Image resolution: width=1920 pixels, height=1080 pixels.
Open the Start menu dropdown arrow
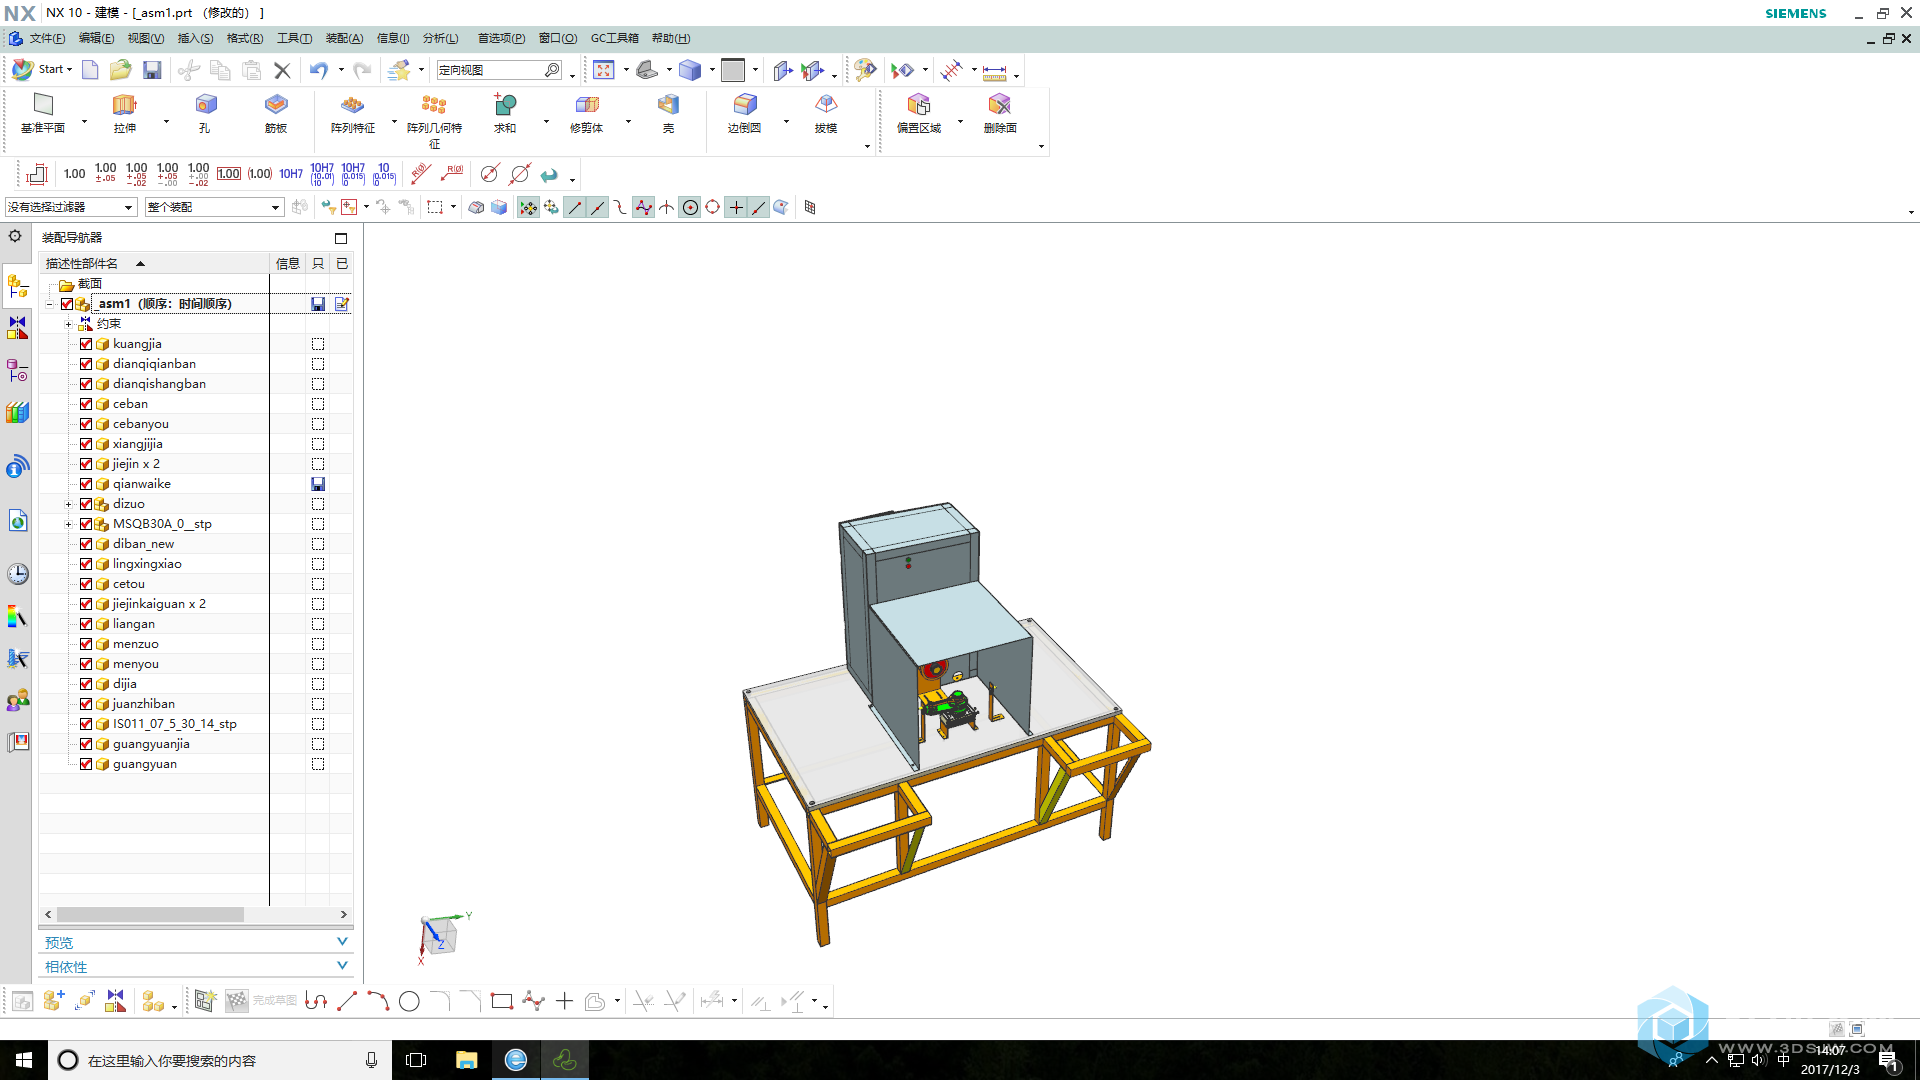[x=69, y=70]
